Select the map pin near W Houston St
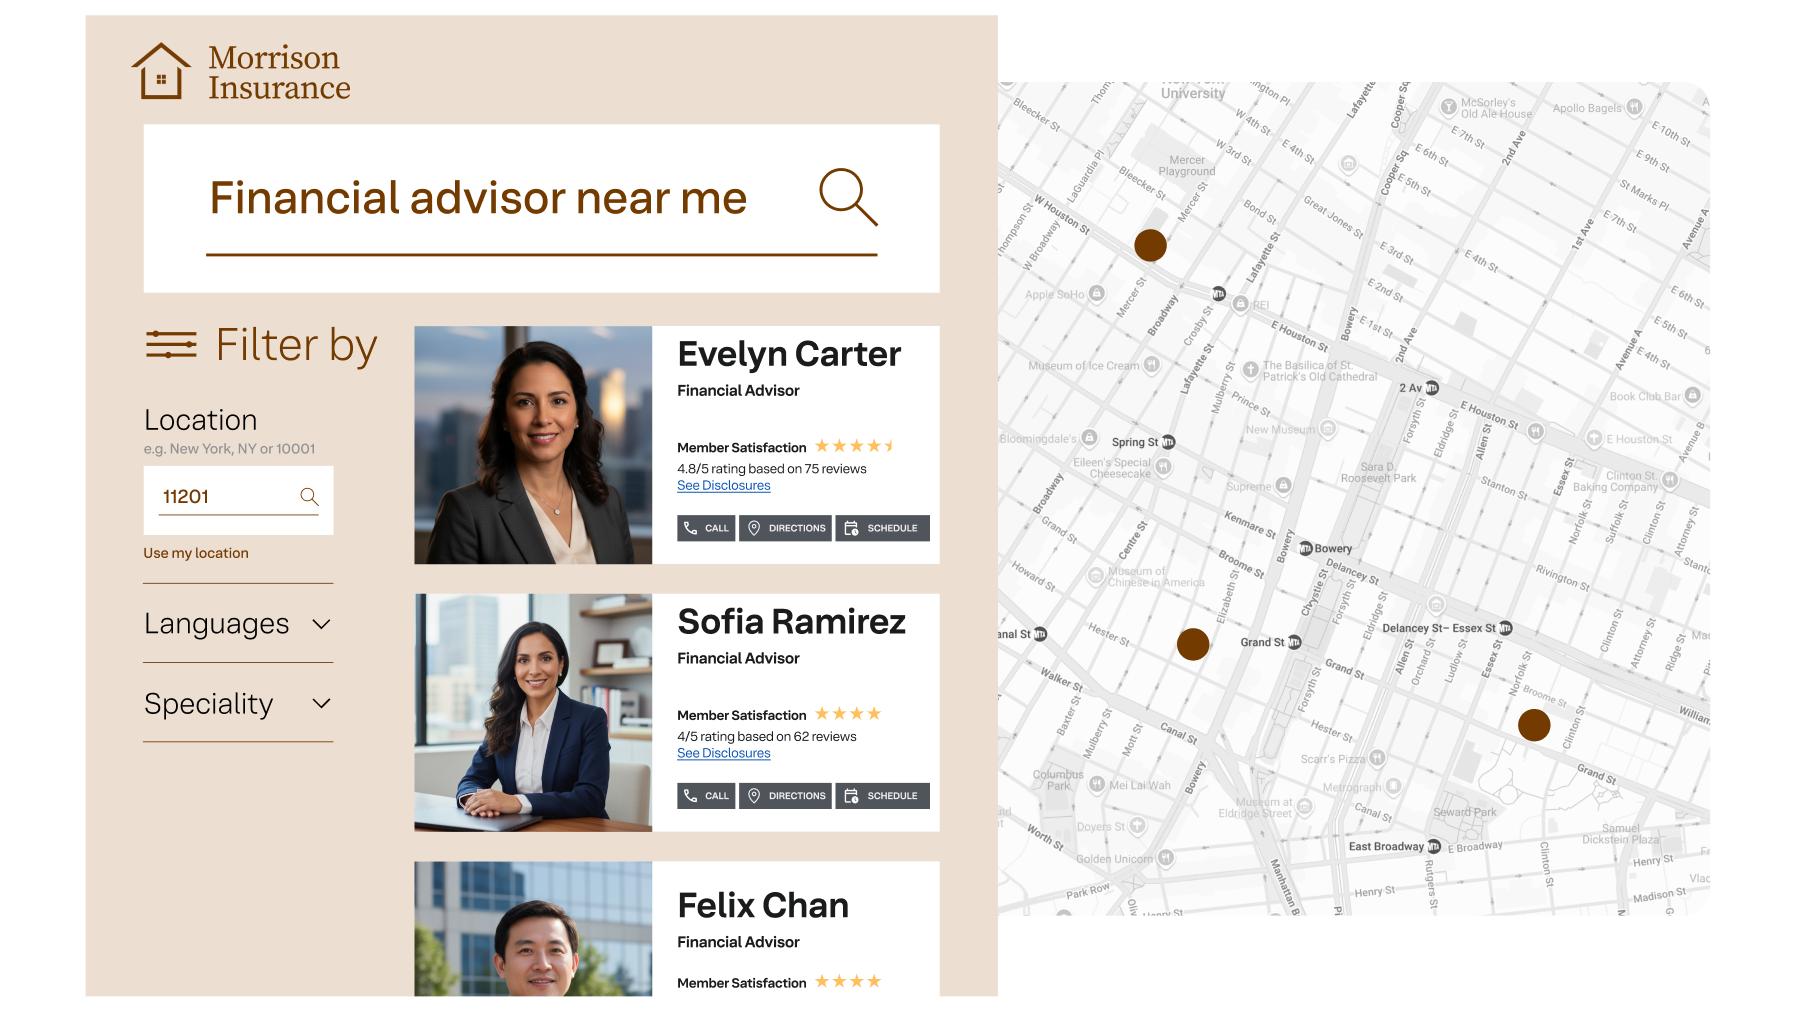Image resolution: width=1799 pixels, height=1012 pixels. (1150, 245)
